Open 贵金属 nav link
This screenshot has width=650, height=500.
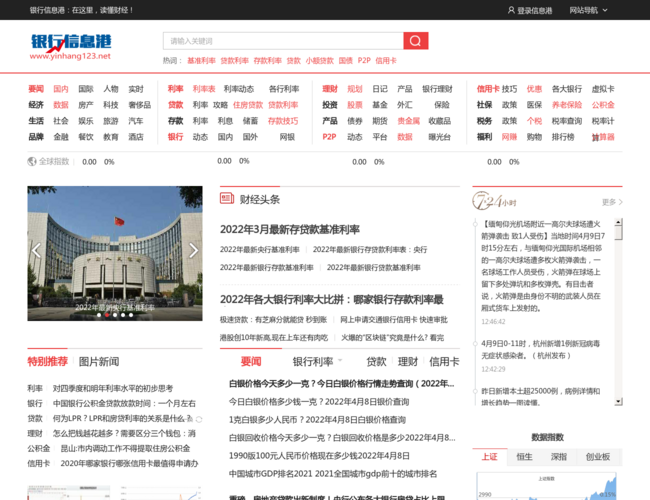click(x=408, y=121)
